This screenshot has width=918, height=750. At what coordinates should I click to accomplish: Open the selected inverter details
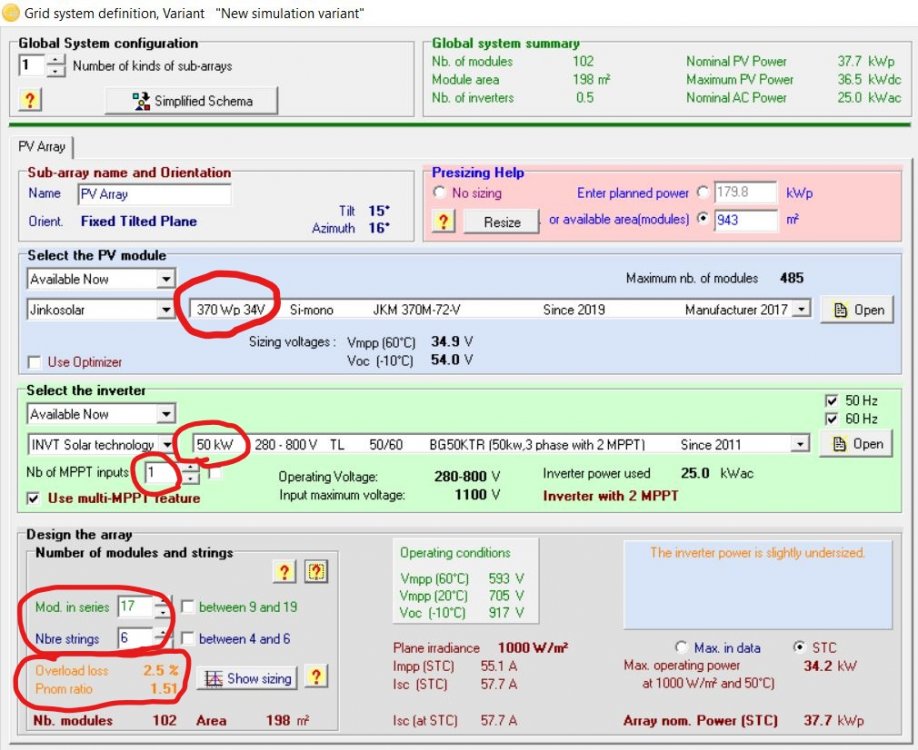coord(857,444)
